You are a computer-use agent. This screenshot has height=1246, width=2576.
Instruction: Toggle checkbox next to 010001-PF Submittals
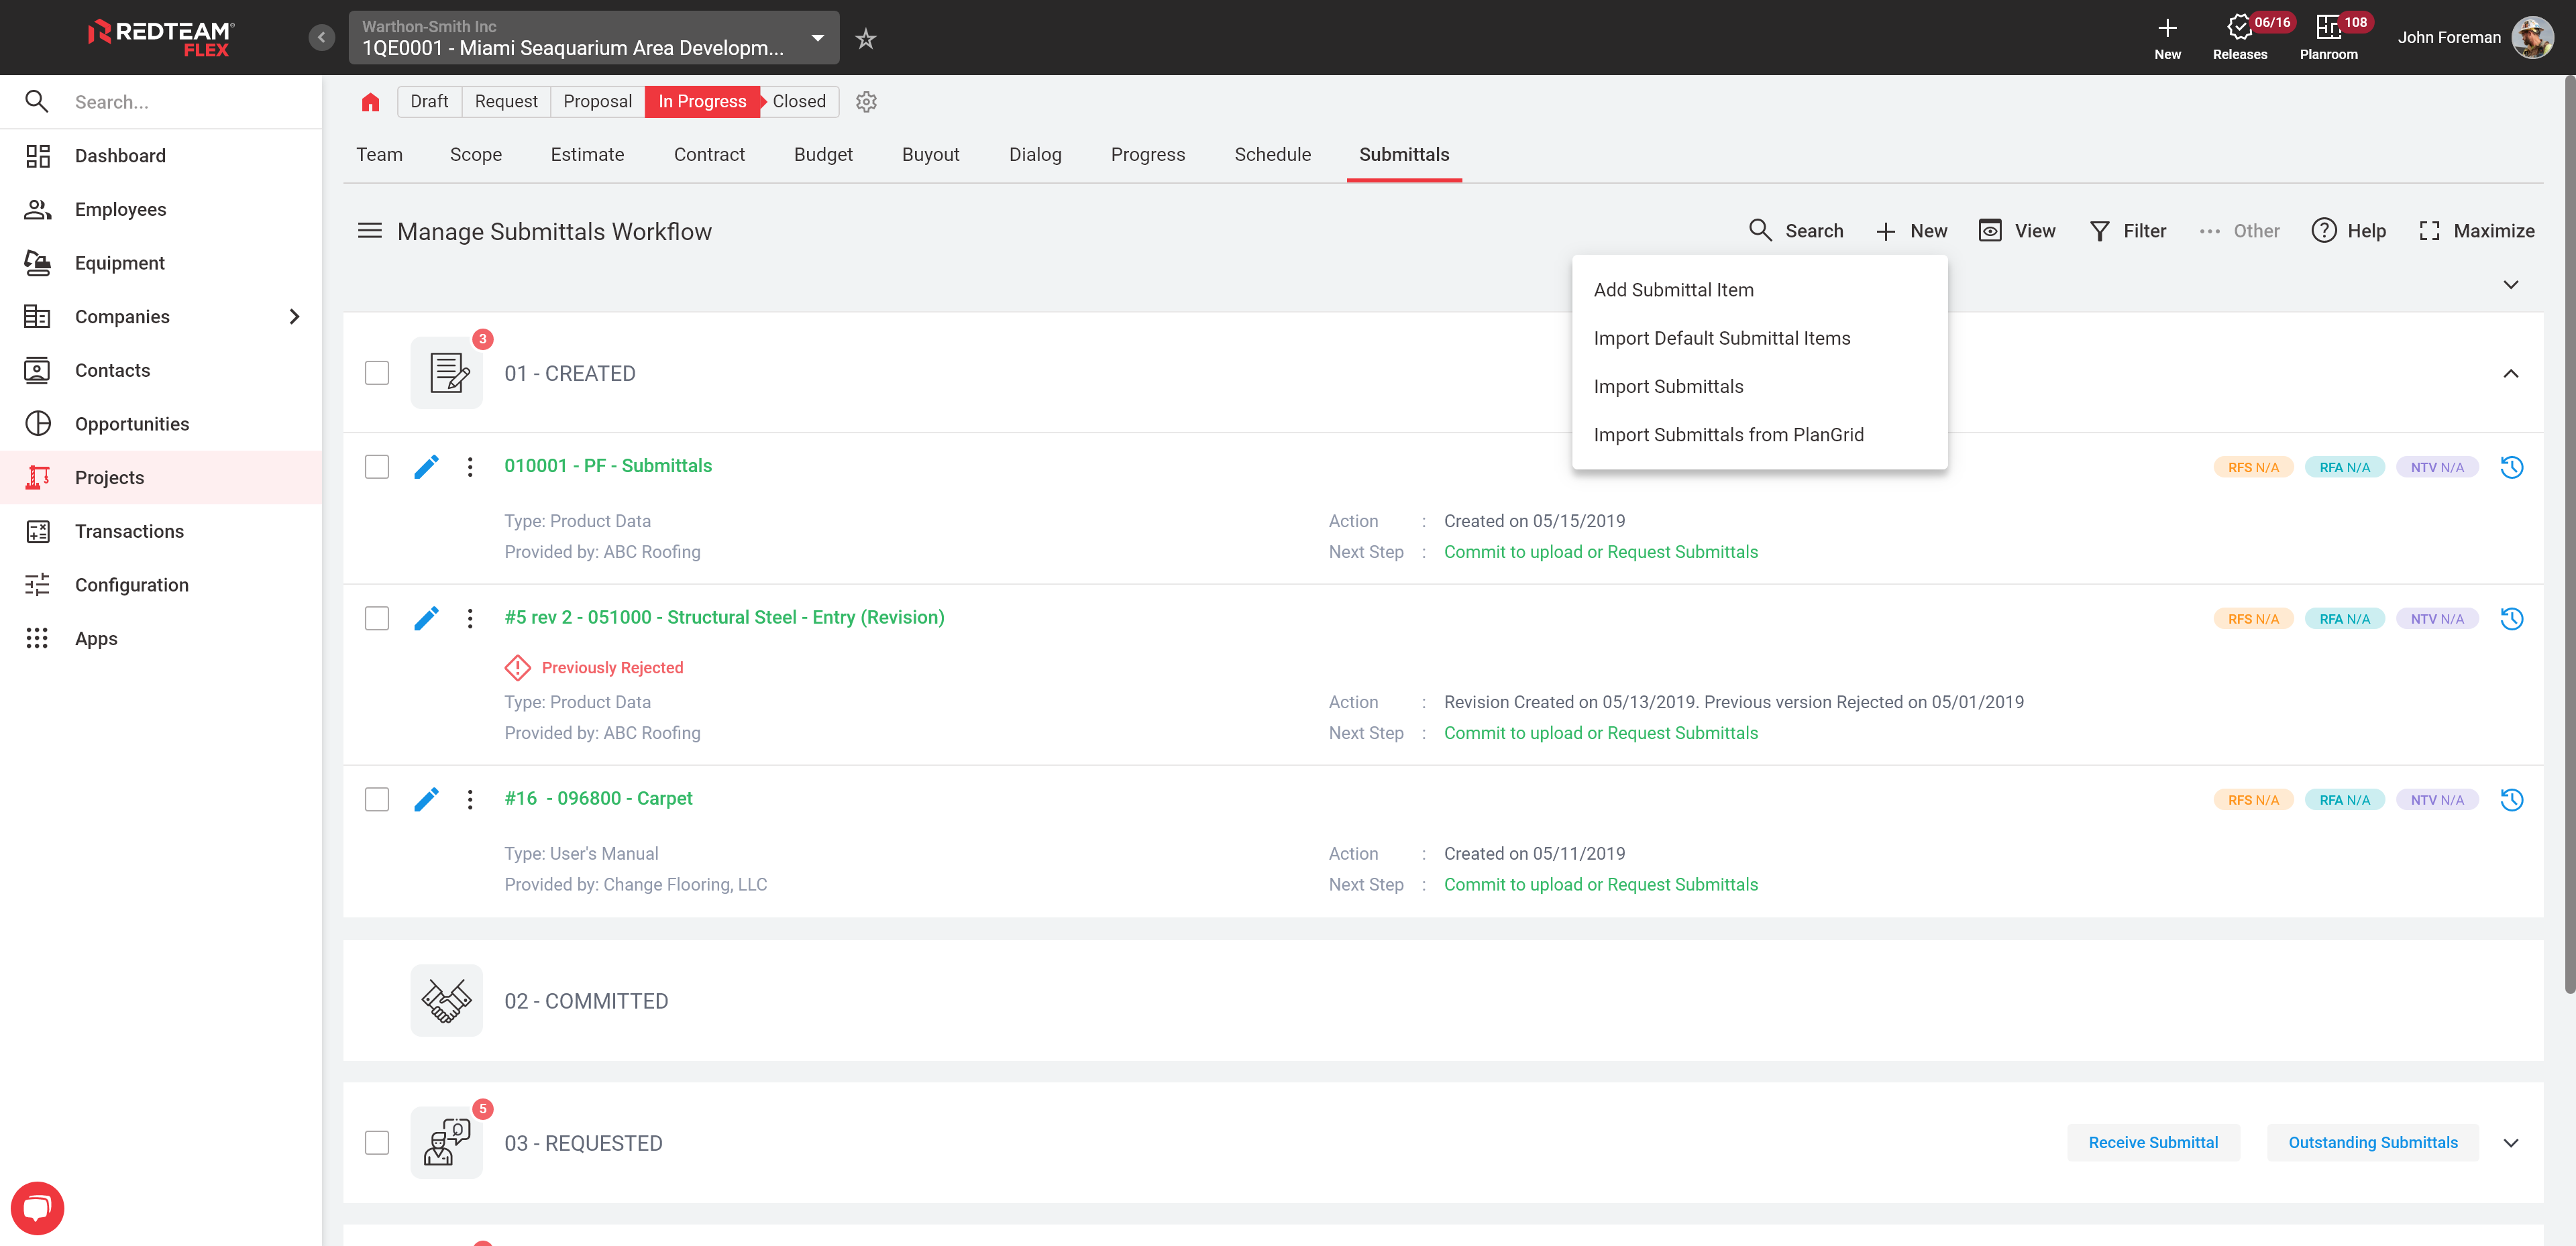coord(376,466)
